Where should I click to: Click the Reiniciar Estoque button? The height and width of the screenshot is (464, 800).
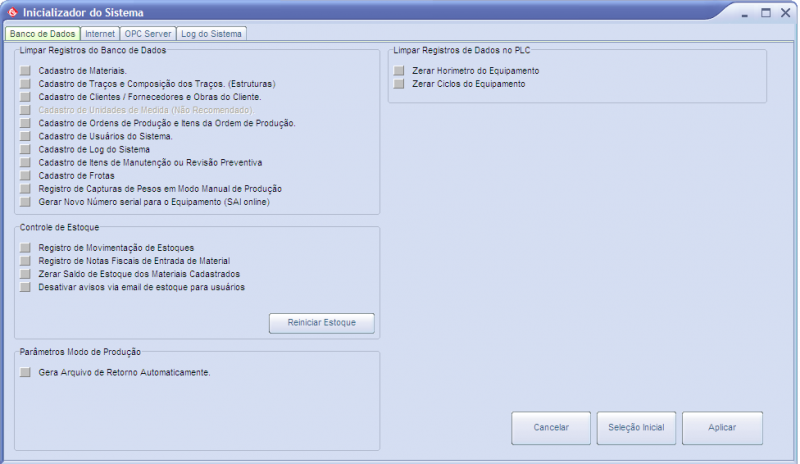coord(322,323)
